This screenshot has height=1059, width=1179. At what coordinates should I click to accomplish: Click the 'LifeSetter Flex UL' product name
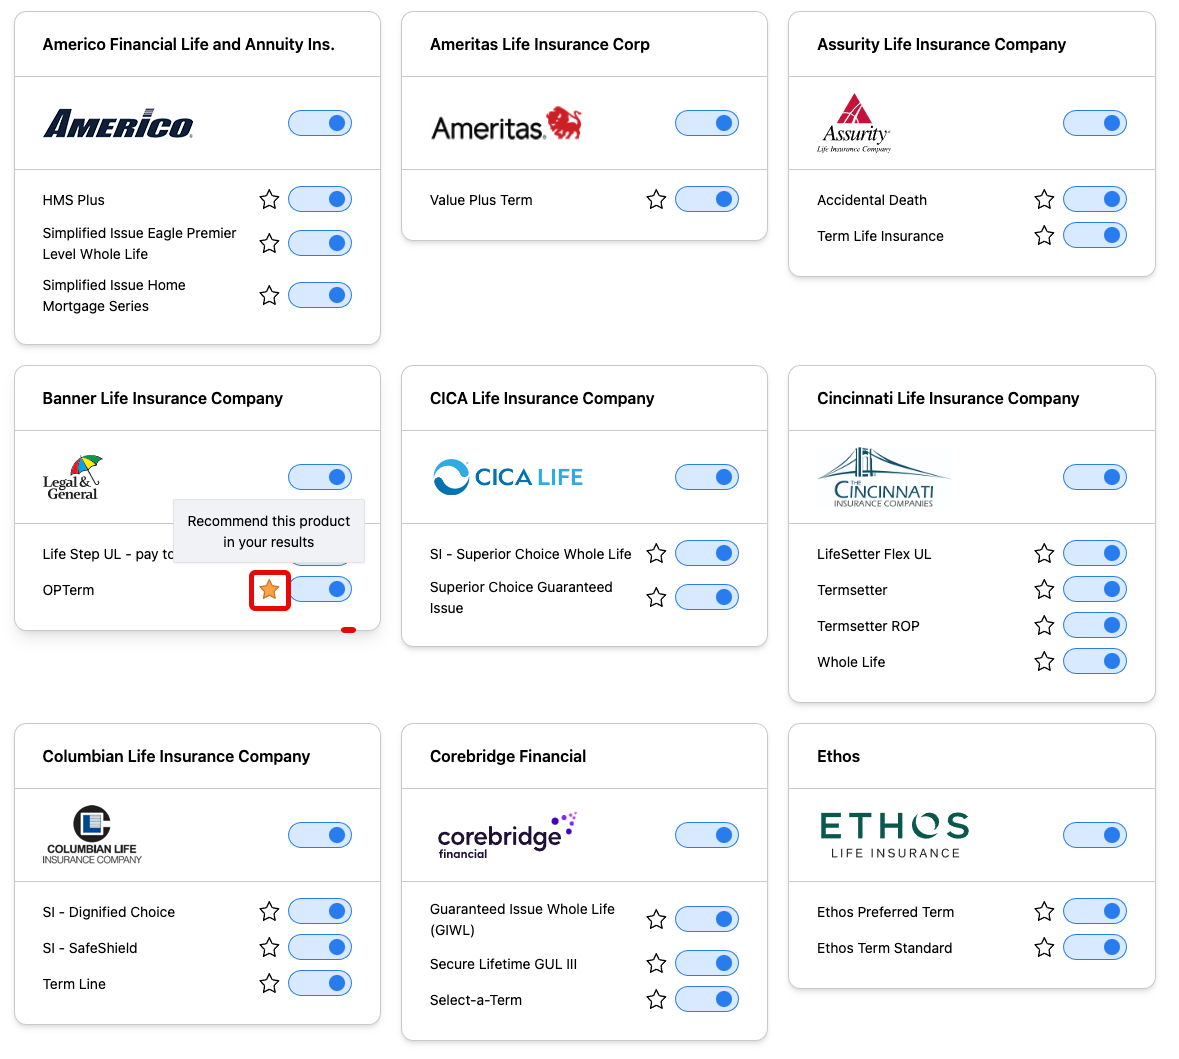(874, 554)
